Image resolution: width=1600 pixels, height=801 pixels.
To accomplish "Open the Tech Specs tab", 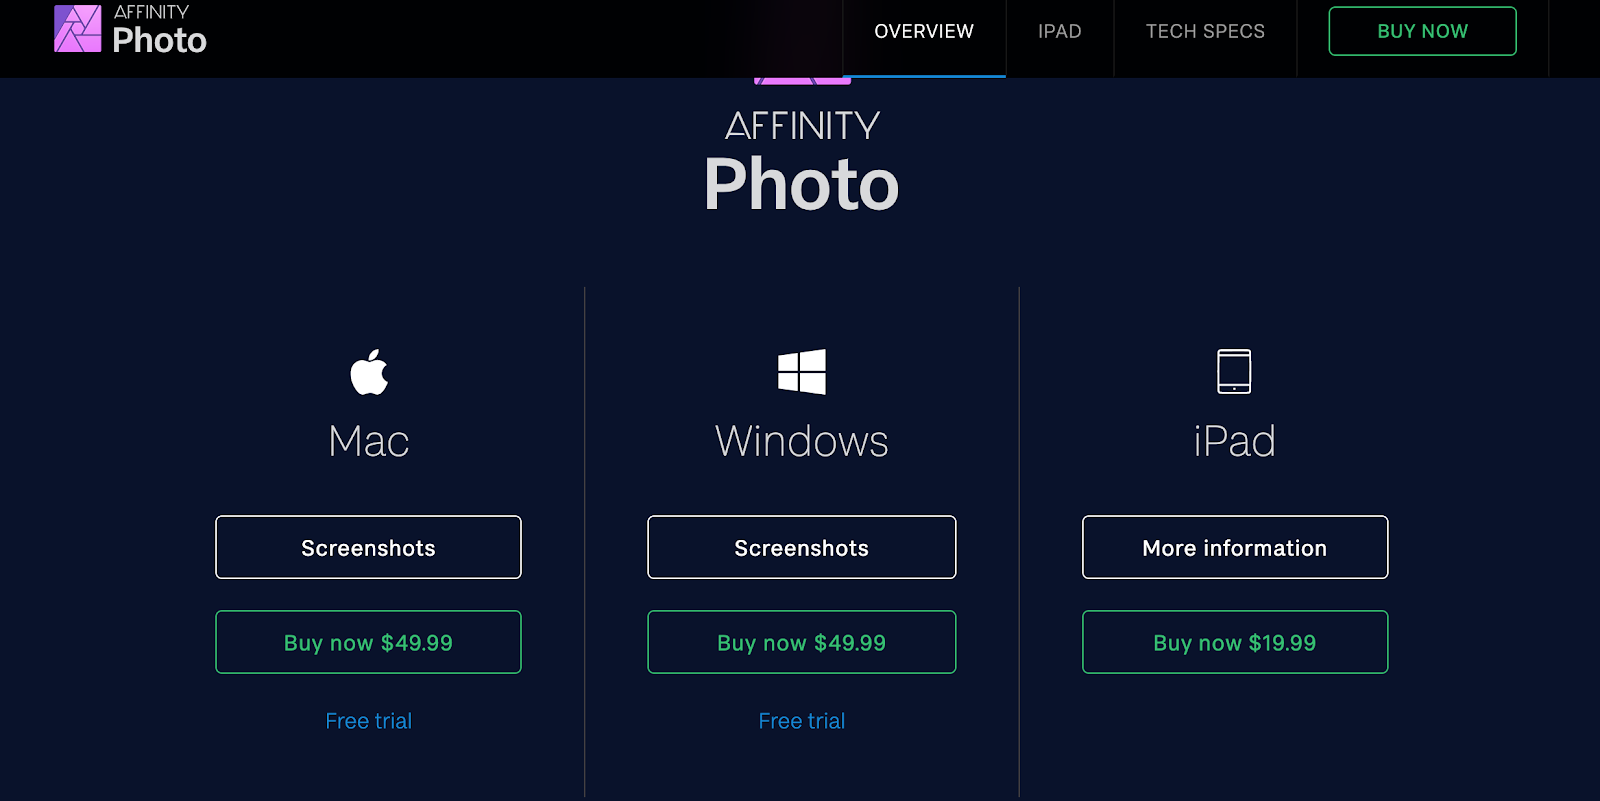I will pyautogui.click(x=1205, y=31).
